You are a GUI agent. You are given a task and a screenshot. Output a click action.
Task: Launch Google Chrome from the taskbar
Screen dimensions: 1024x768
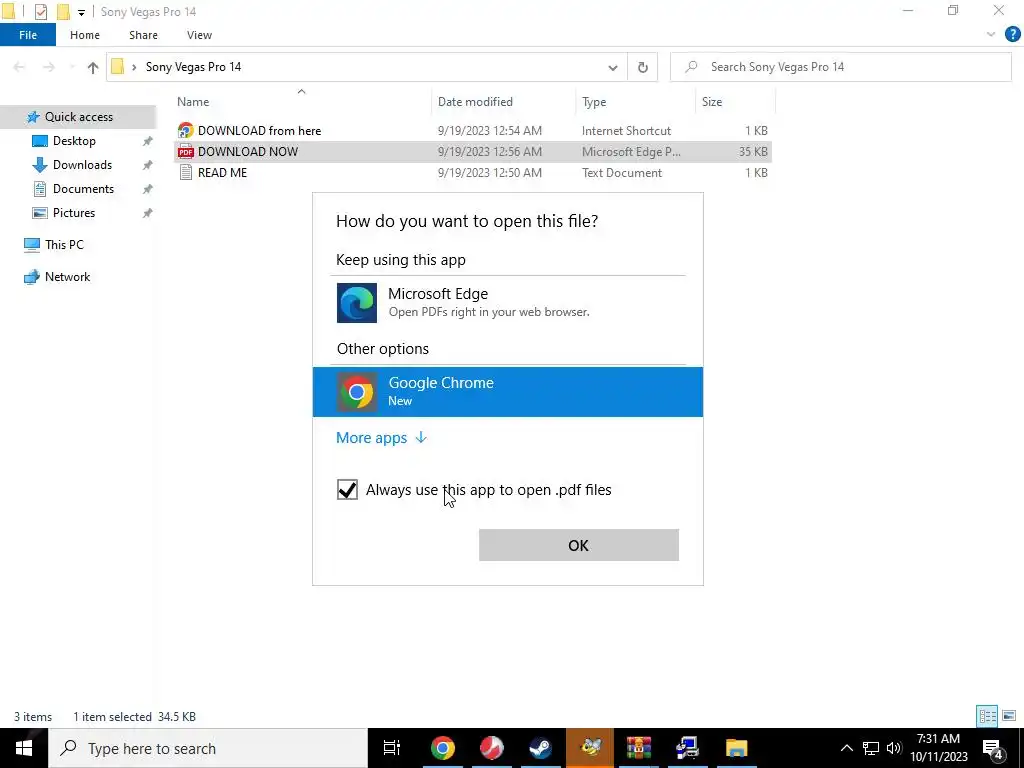pyautogui.click(x=442, y=748)
